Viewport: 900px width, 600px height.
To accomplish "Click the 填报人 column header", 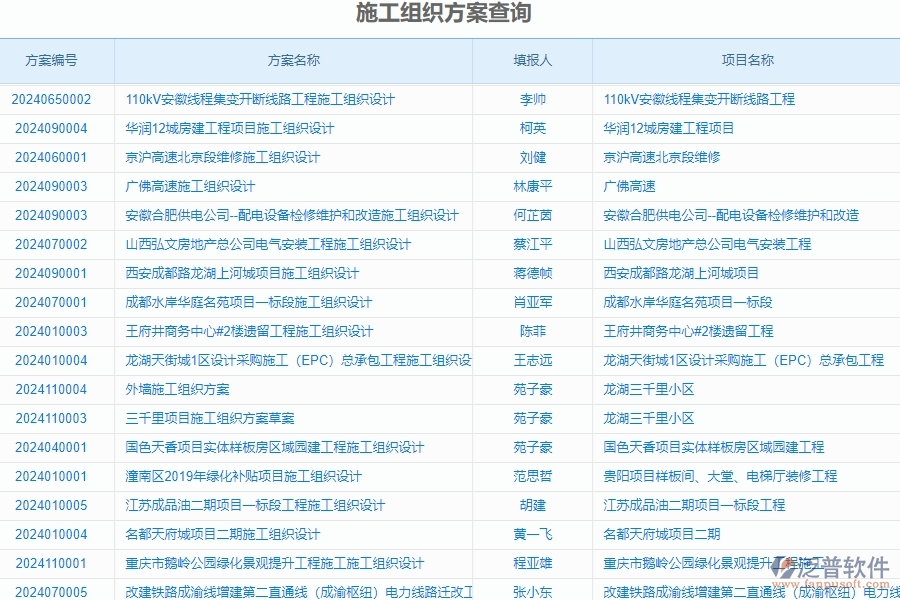I will (532, 60).
